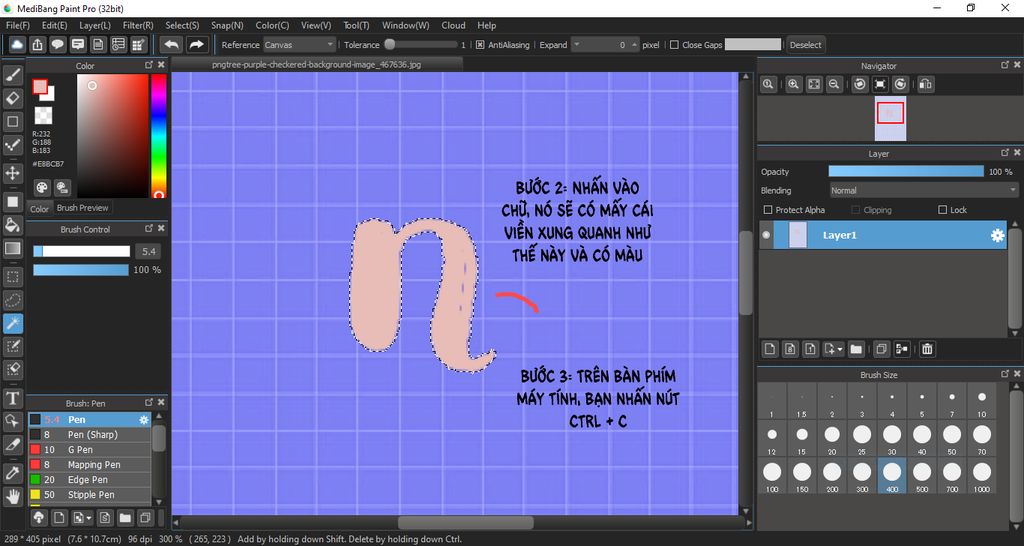This screenshot has width=1024, height=546.
Task: Switch to the Brush Preview tab
Action: pyautogui.click(x=82, y=208)
